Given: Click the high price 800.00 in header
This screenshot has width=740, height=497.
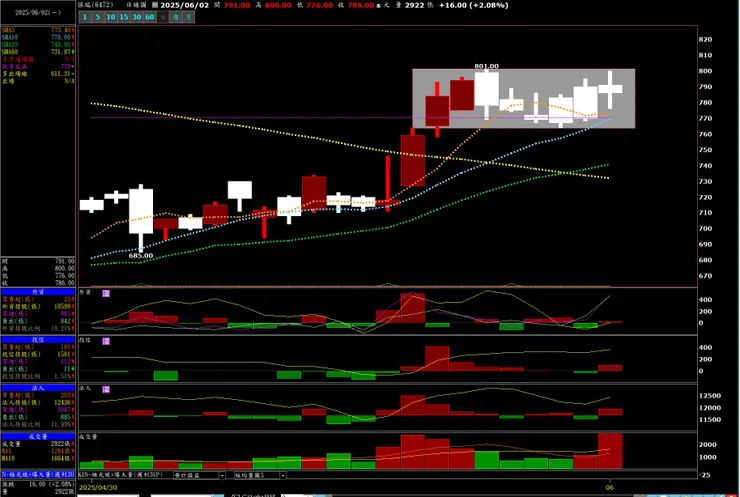Looking at the screenshot, I should click(x=278, y=5).
